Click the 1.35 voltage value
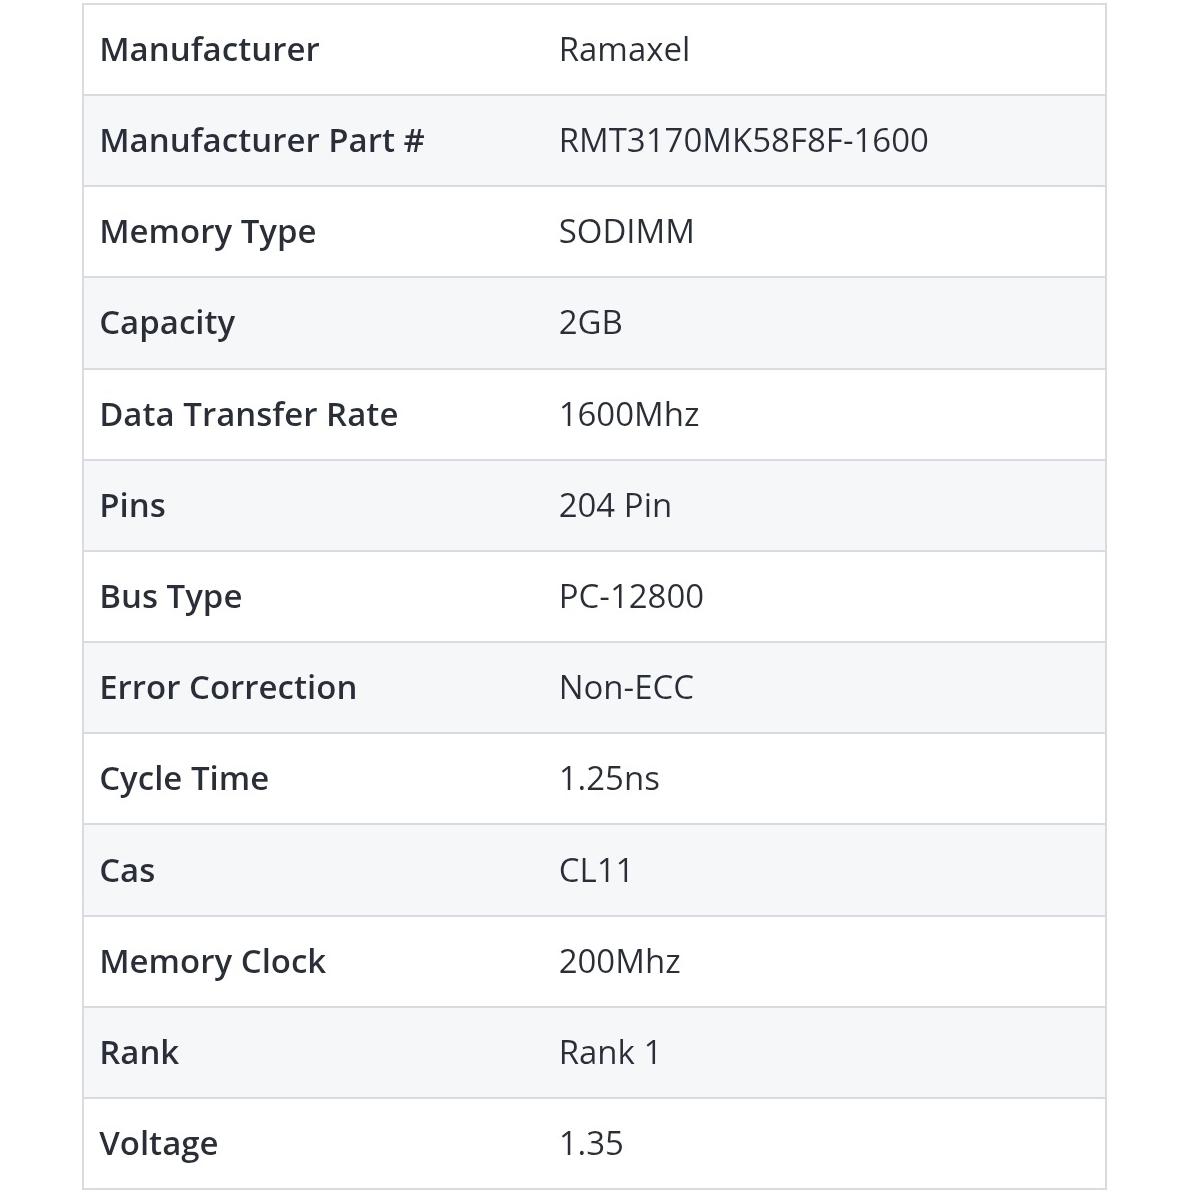The width and height of the screenshot is (1201, 1201). [x=591, y=1144]
